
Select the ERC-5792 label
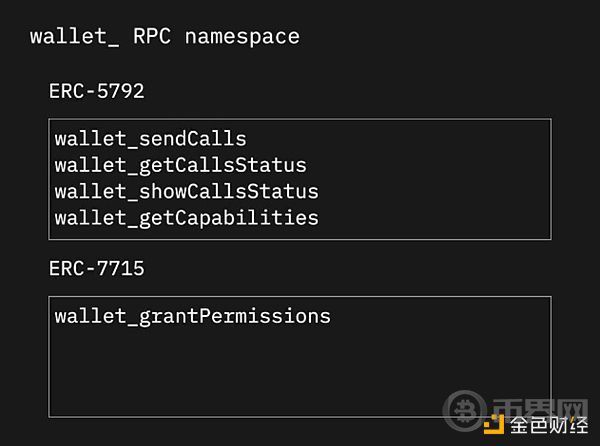pos(97,91)
